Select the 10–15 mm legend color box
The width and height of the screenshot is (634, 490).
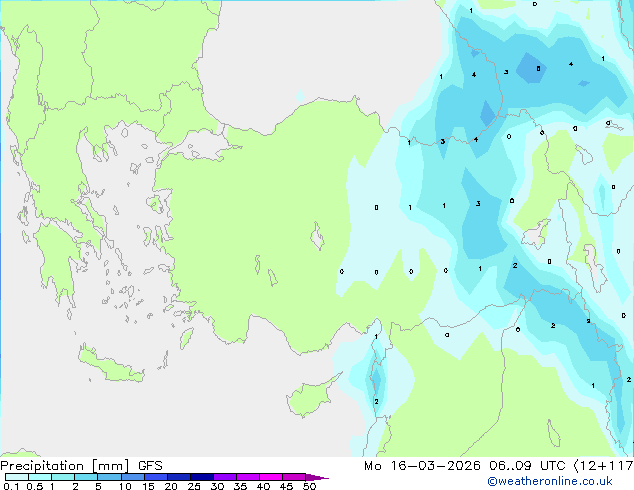[x=133, y=477]
